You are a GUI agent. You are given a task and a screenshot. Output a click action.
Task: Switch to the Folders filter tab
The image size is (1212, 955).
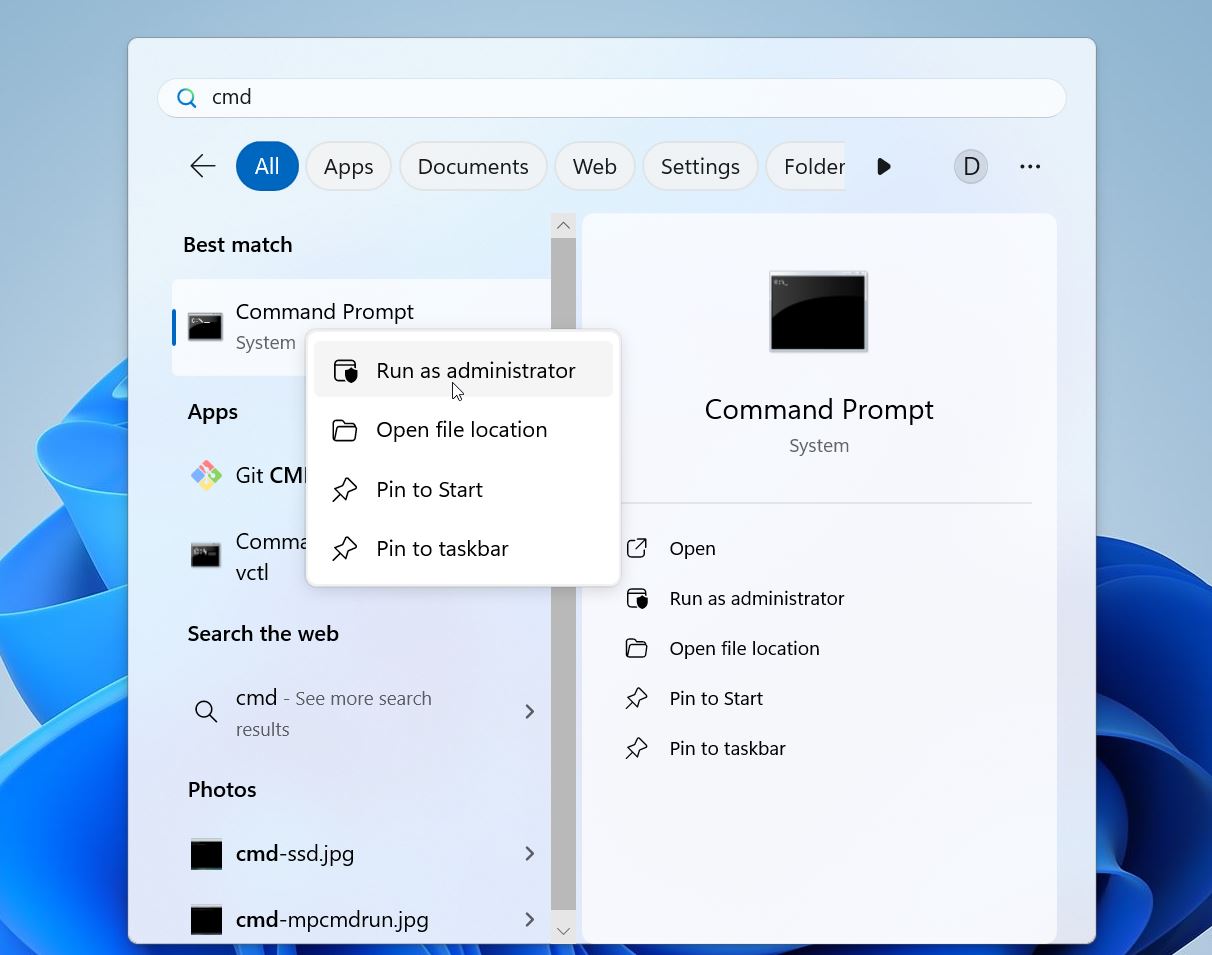coord(806,166)
